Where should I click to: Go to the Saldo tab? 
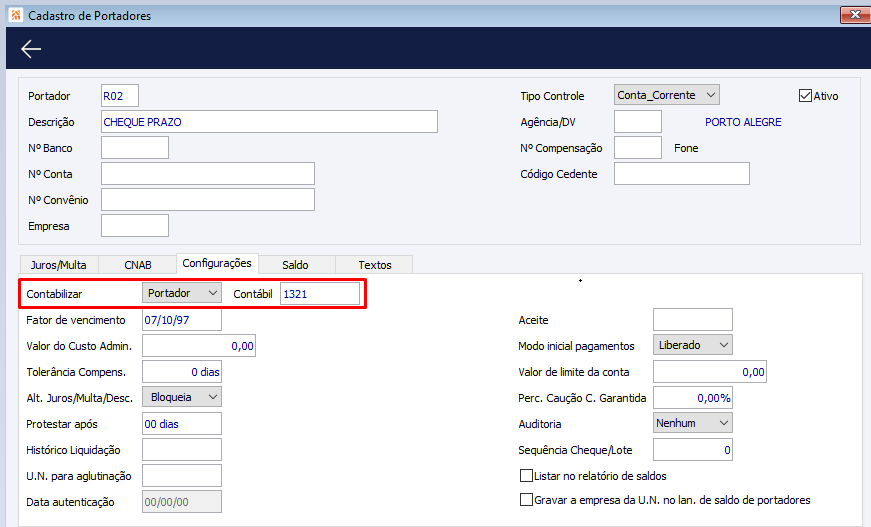[x=295, y=265]
